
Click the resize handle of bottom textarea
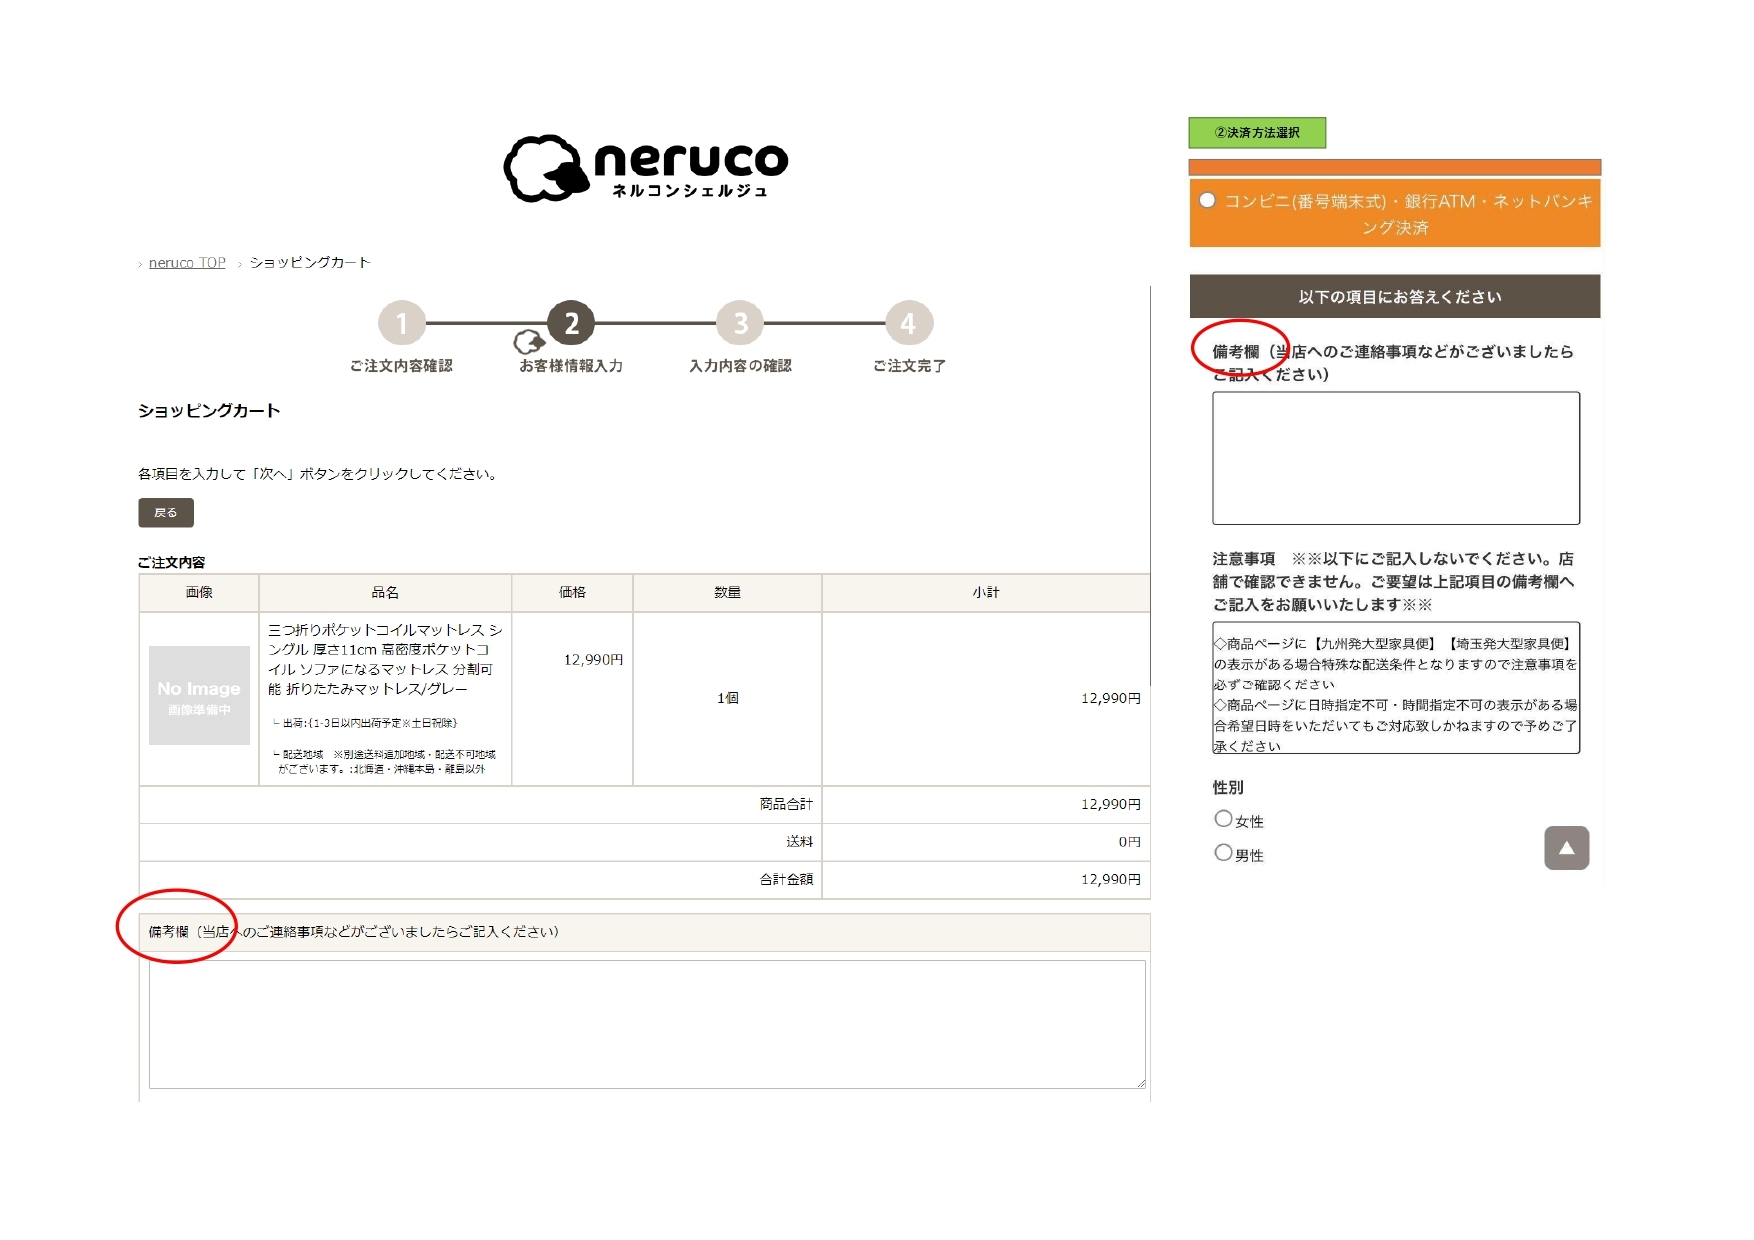coord(1140,1083)
